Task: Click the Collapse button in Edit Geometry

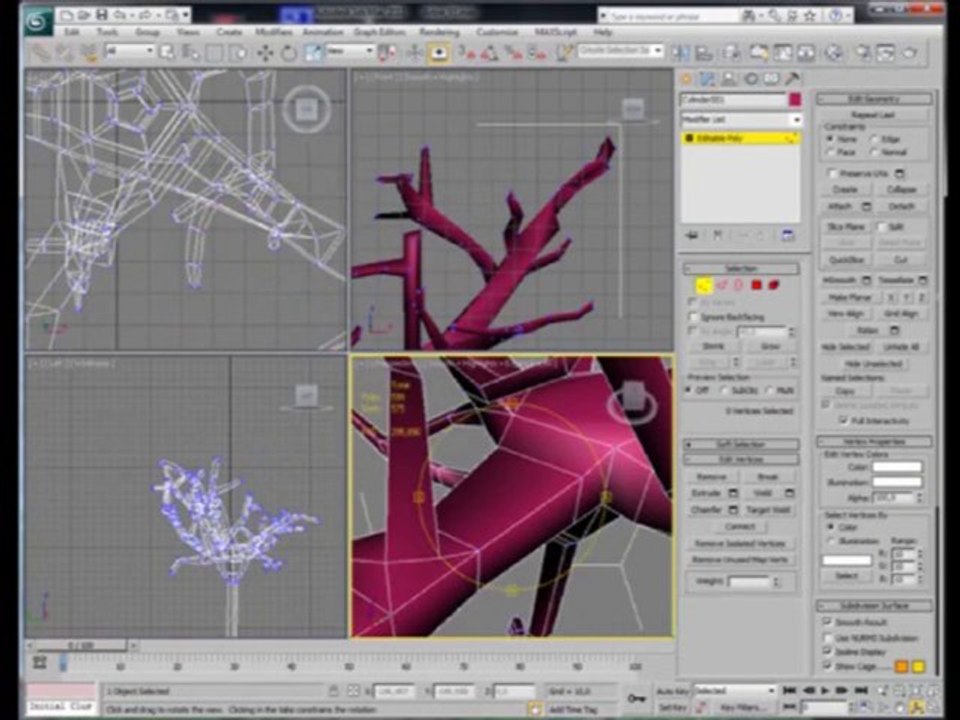Action: click(901, 190)
